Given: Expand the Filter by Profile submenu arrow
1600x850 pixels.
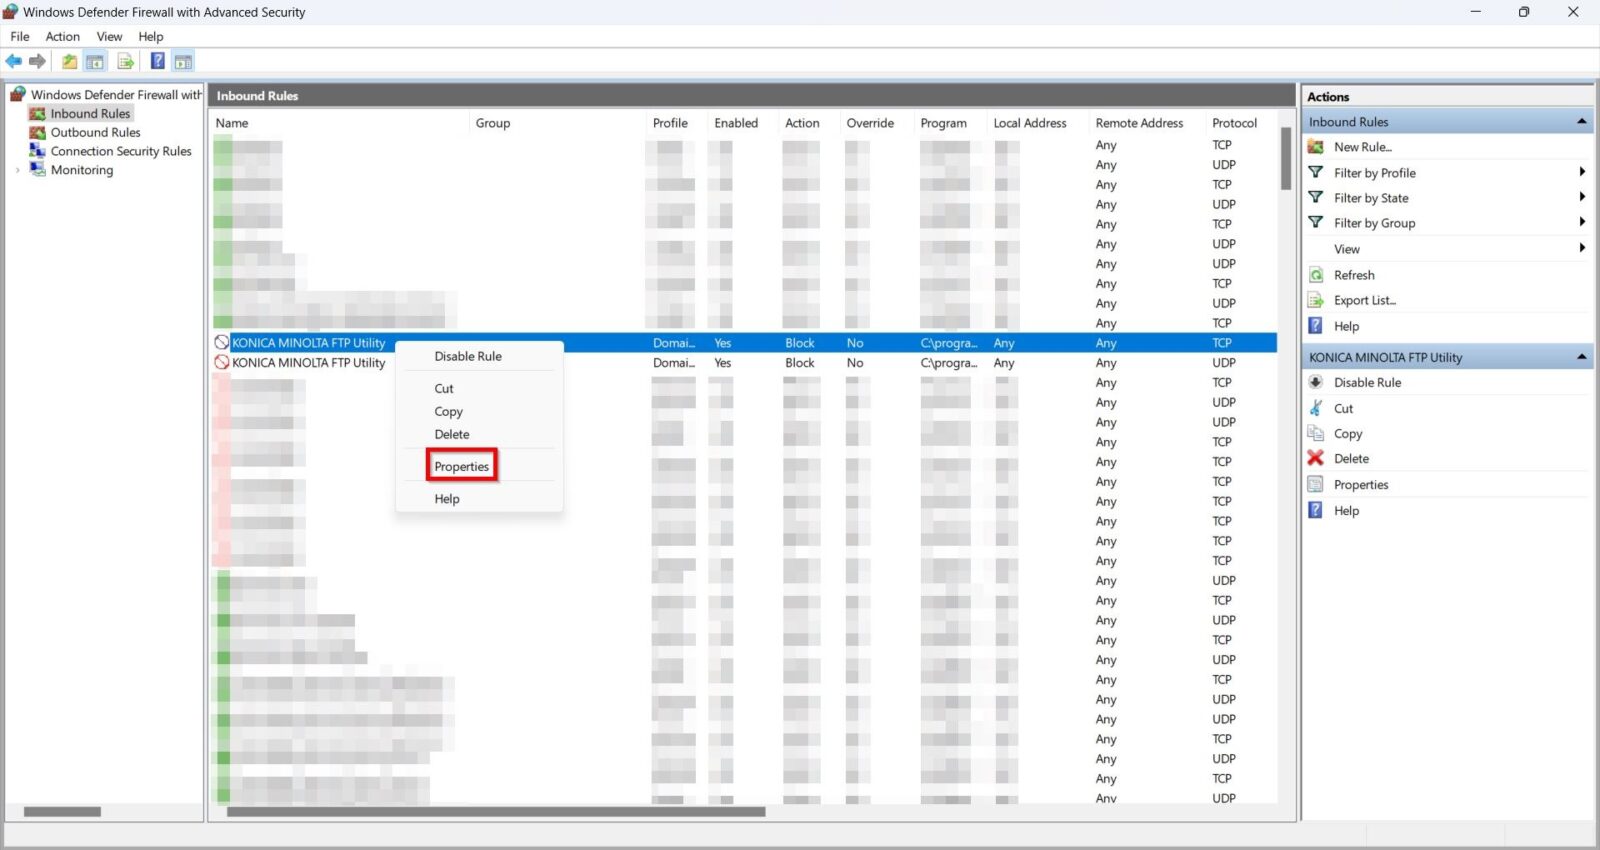Looking at the screenshot, I should [x=1581, y=172].
